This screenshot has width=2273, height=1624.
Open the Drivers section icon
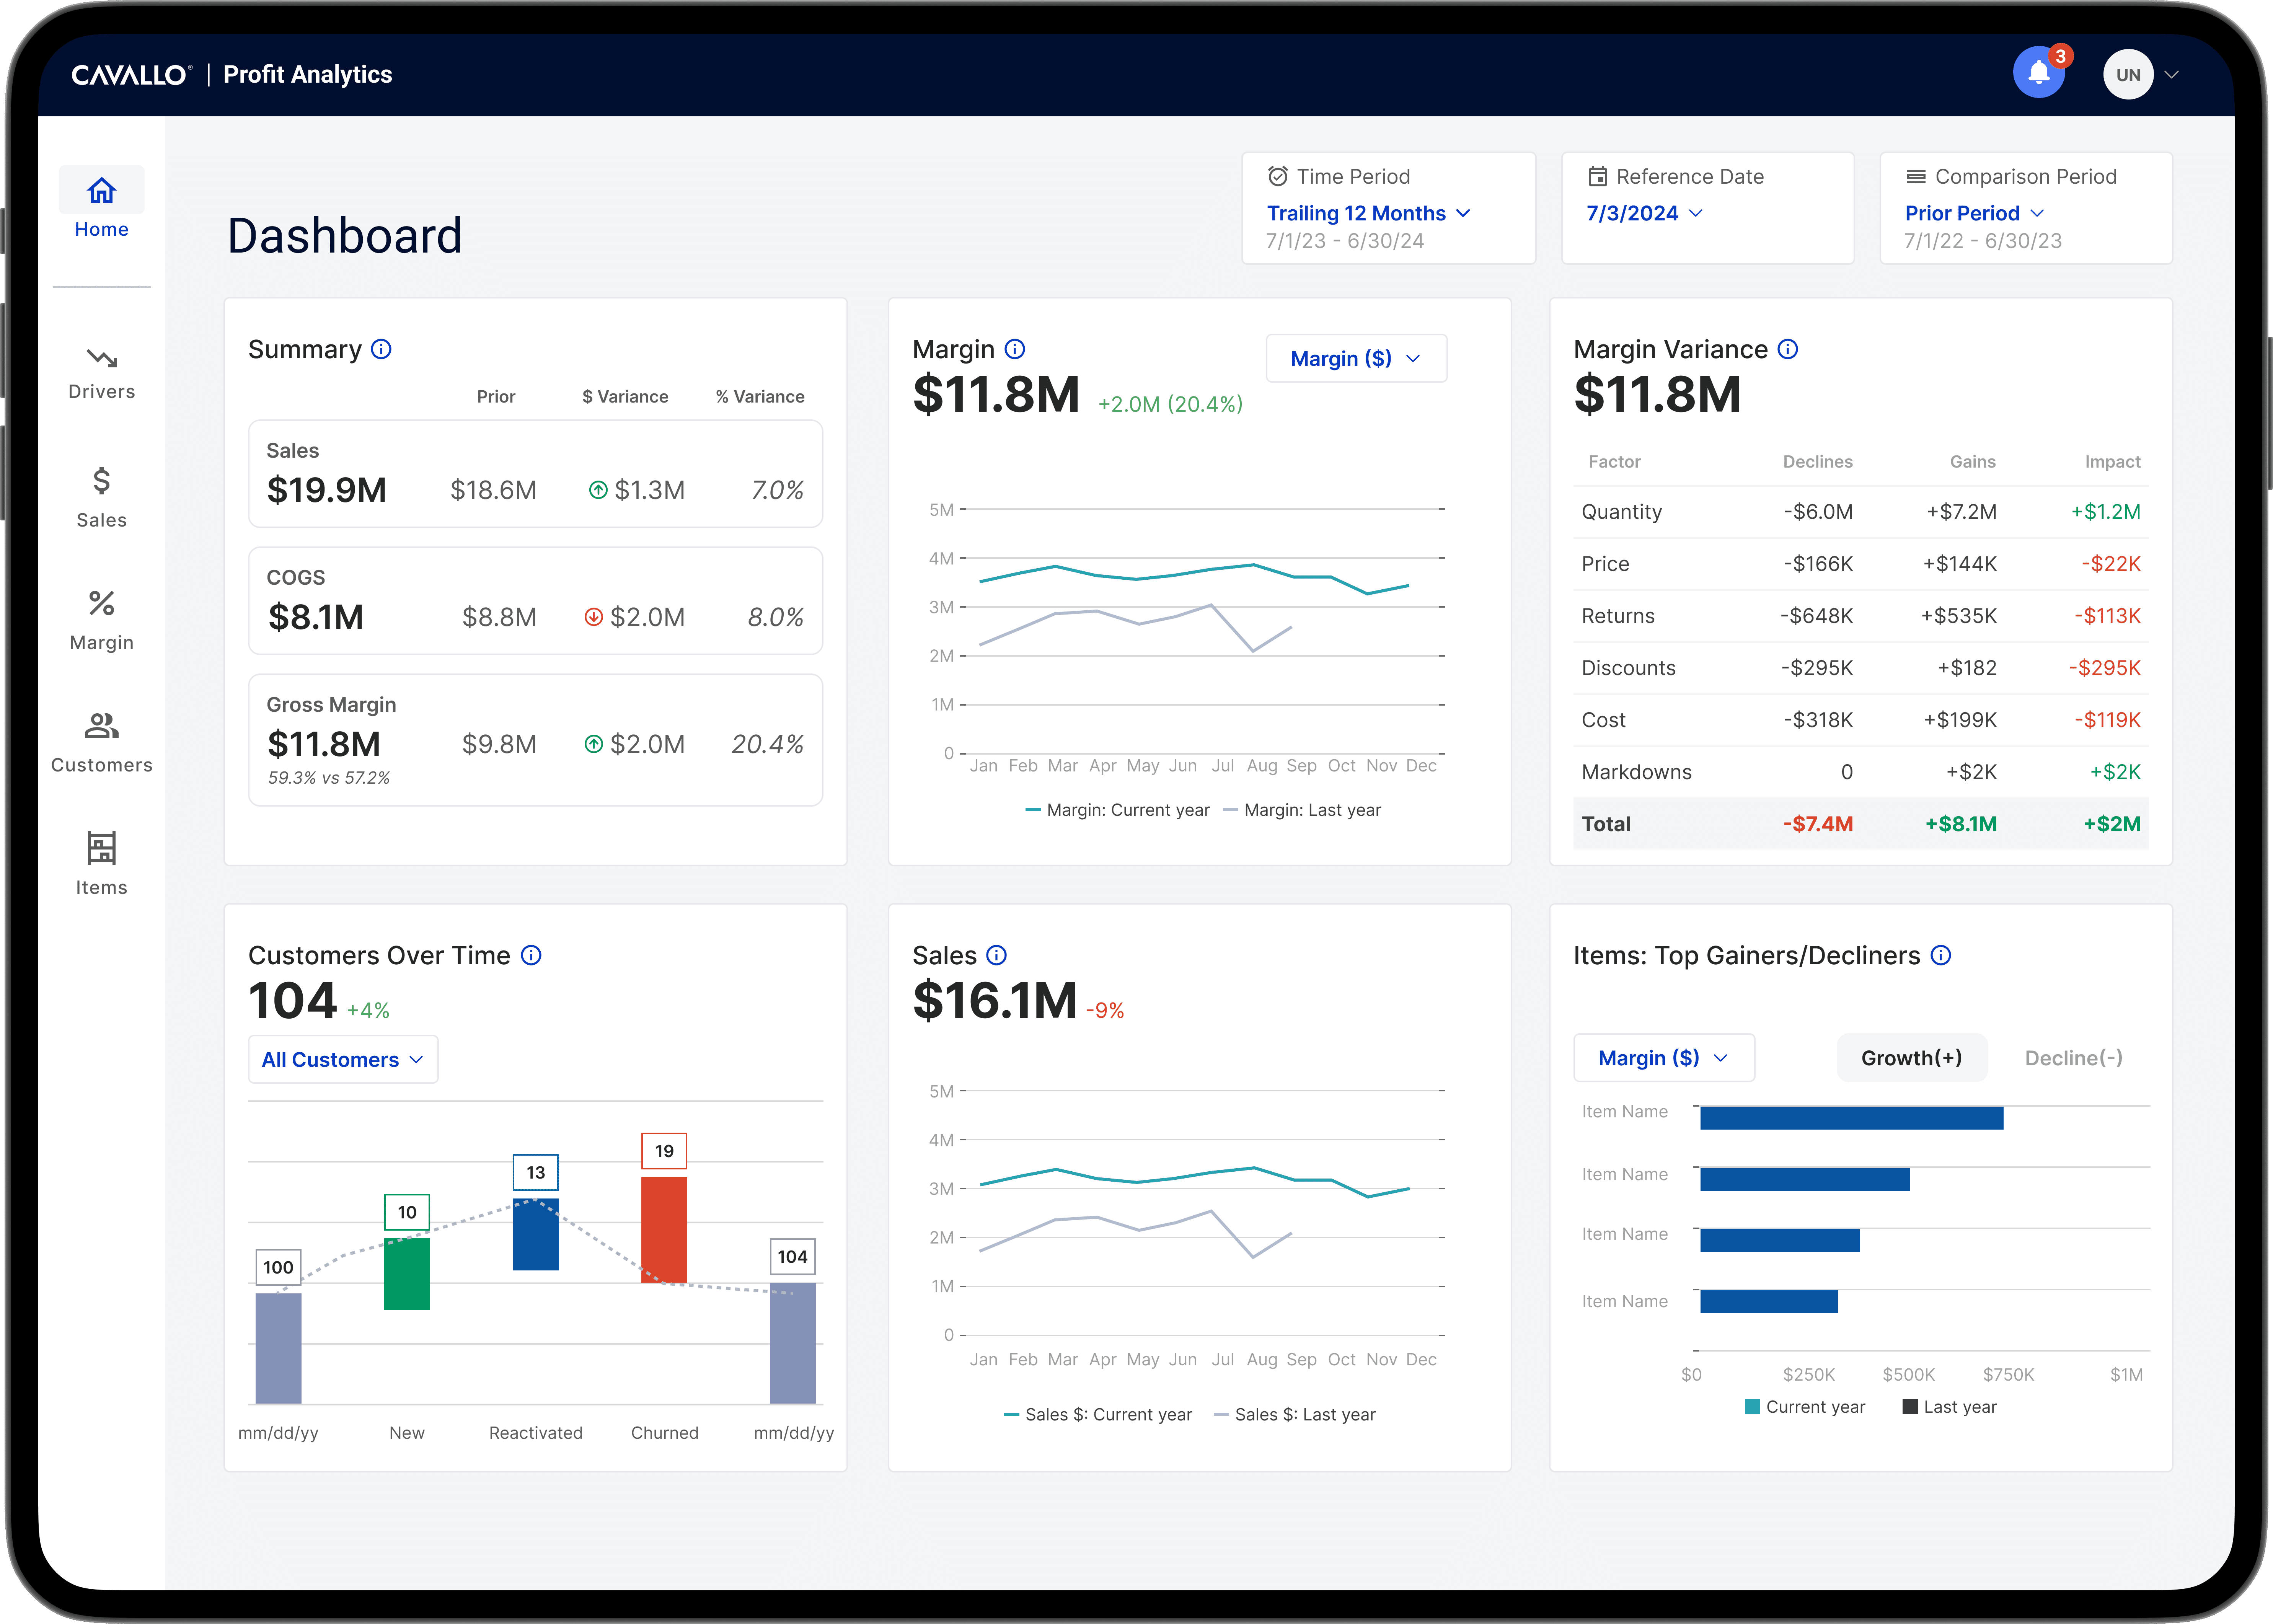[x=102, y=358]
